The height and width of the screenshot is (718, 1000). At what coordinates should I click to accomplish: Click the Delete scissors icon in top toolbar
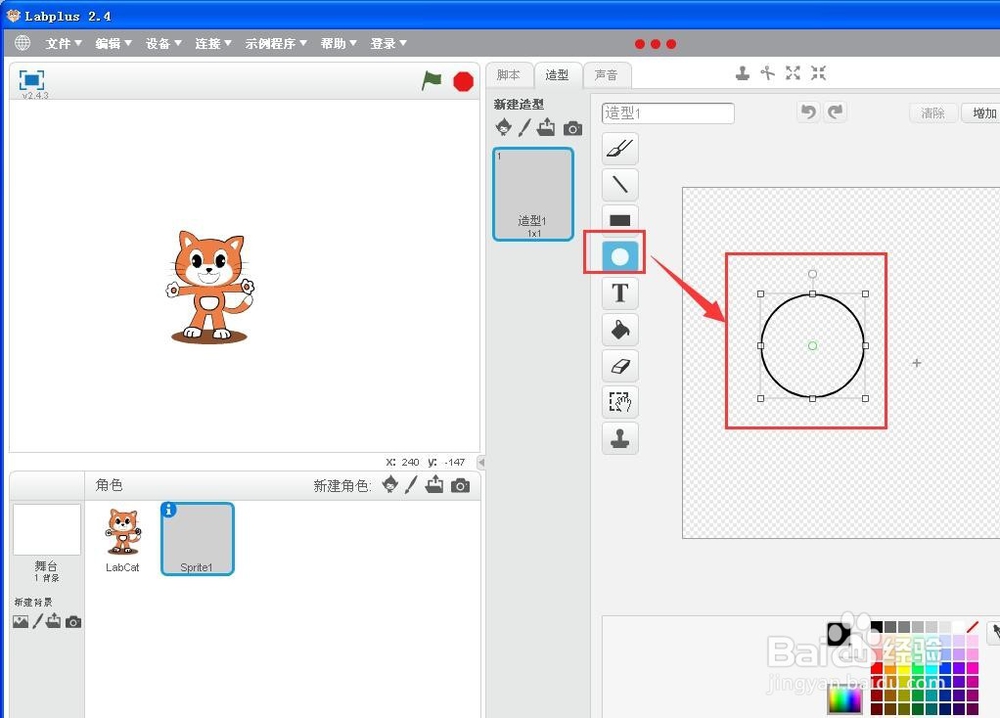[x=768, y=73]
